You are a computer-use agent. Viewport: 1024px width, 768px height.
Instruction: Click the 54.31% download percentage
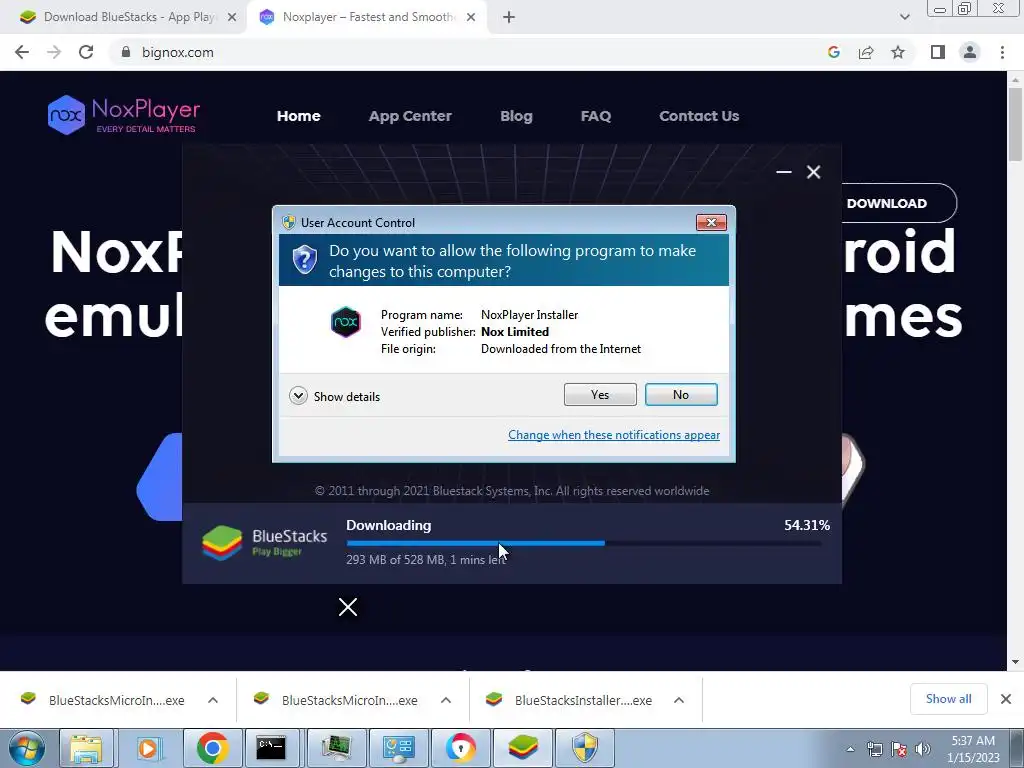point(807,525)
